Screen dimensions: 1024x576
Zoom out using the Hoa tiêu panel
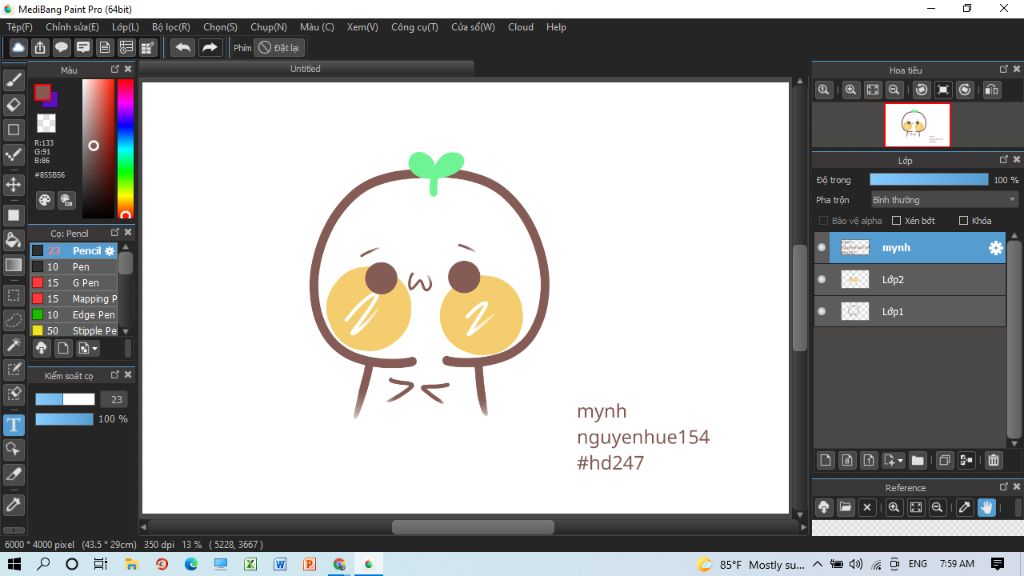[x=894, y=90]
